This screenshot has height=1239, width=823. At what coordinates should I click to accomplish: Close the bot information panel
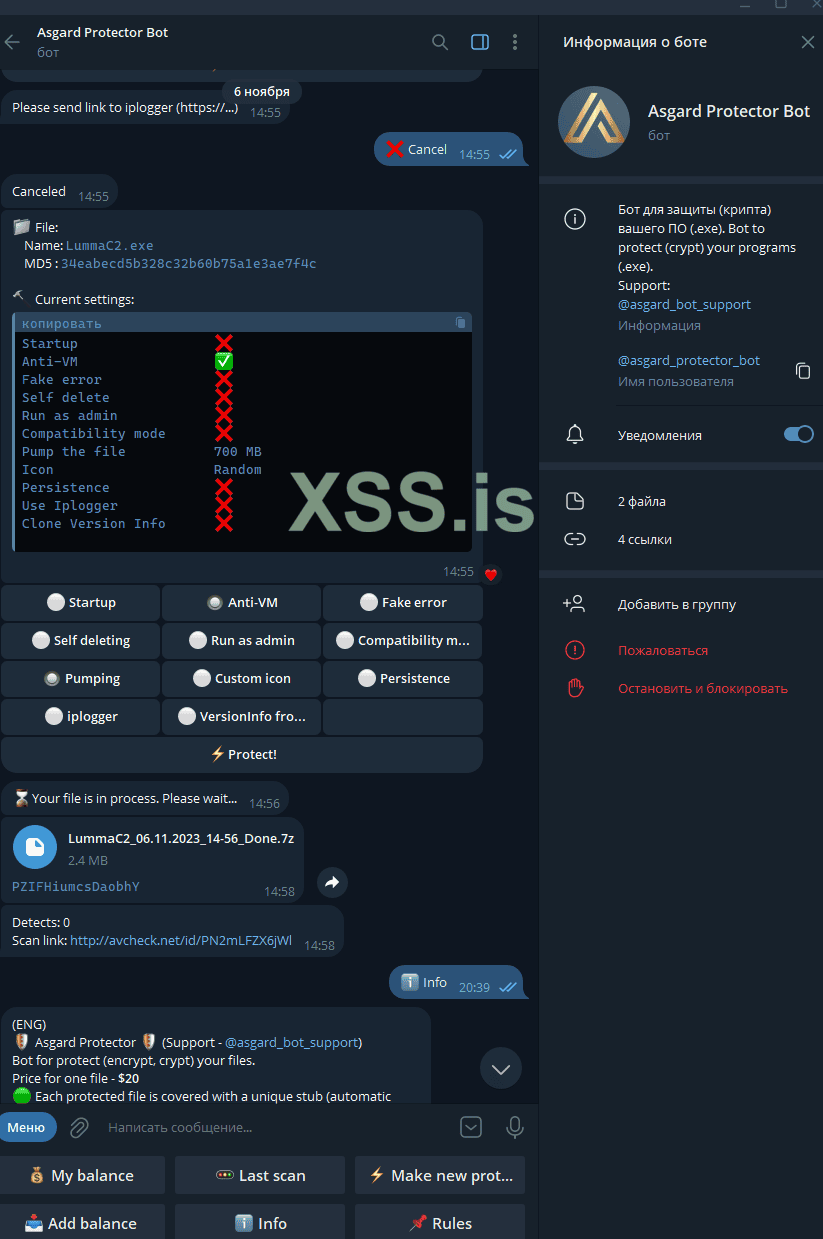tap(808, 42)
